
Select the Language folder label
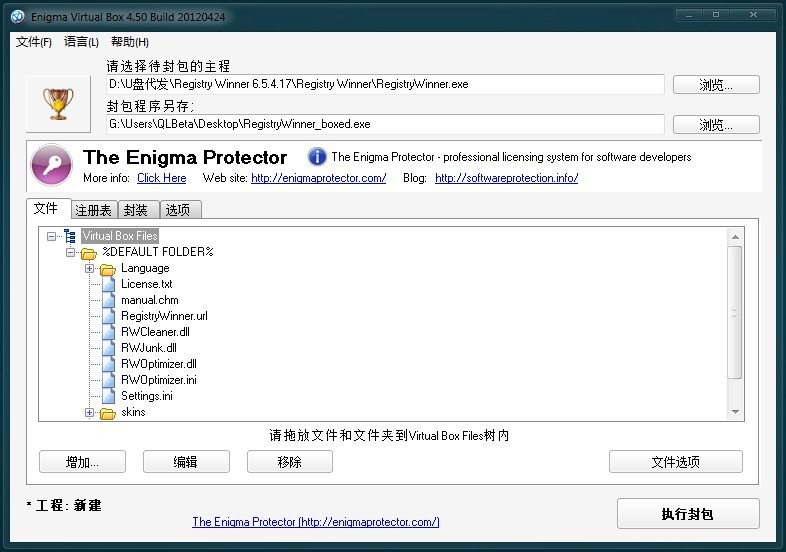[x=145, y=268]
